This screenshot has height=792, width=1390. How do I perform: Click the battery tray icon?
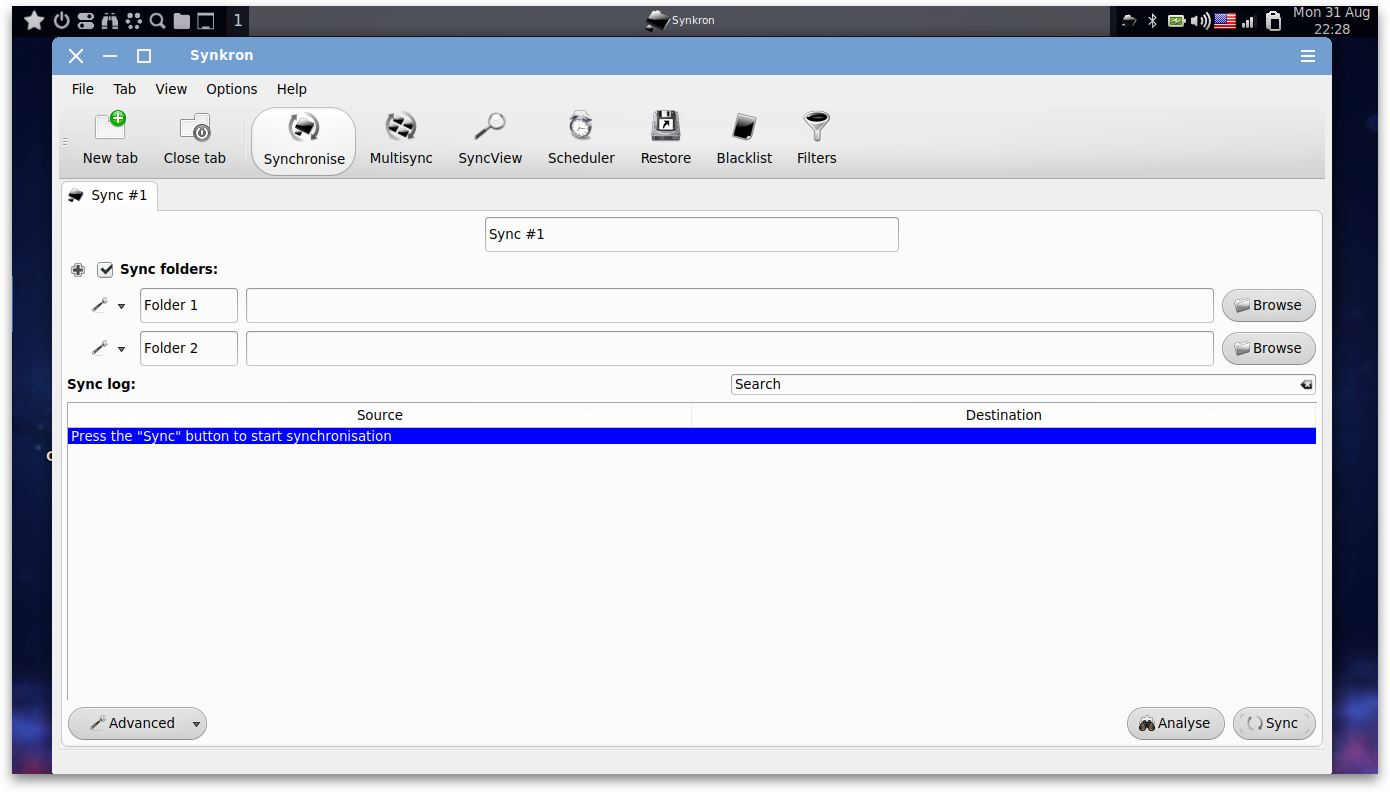pyautogui.click(x=1177, y=20)
